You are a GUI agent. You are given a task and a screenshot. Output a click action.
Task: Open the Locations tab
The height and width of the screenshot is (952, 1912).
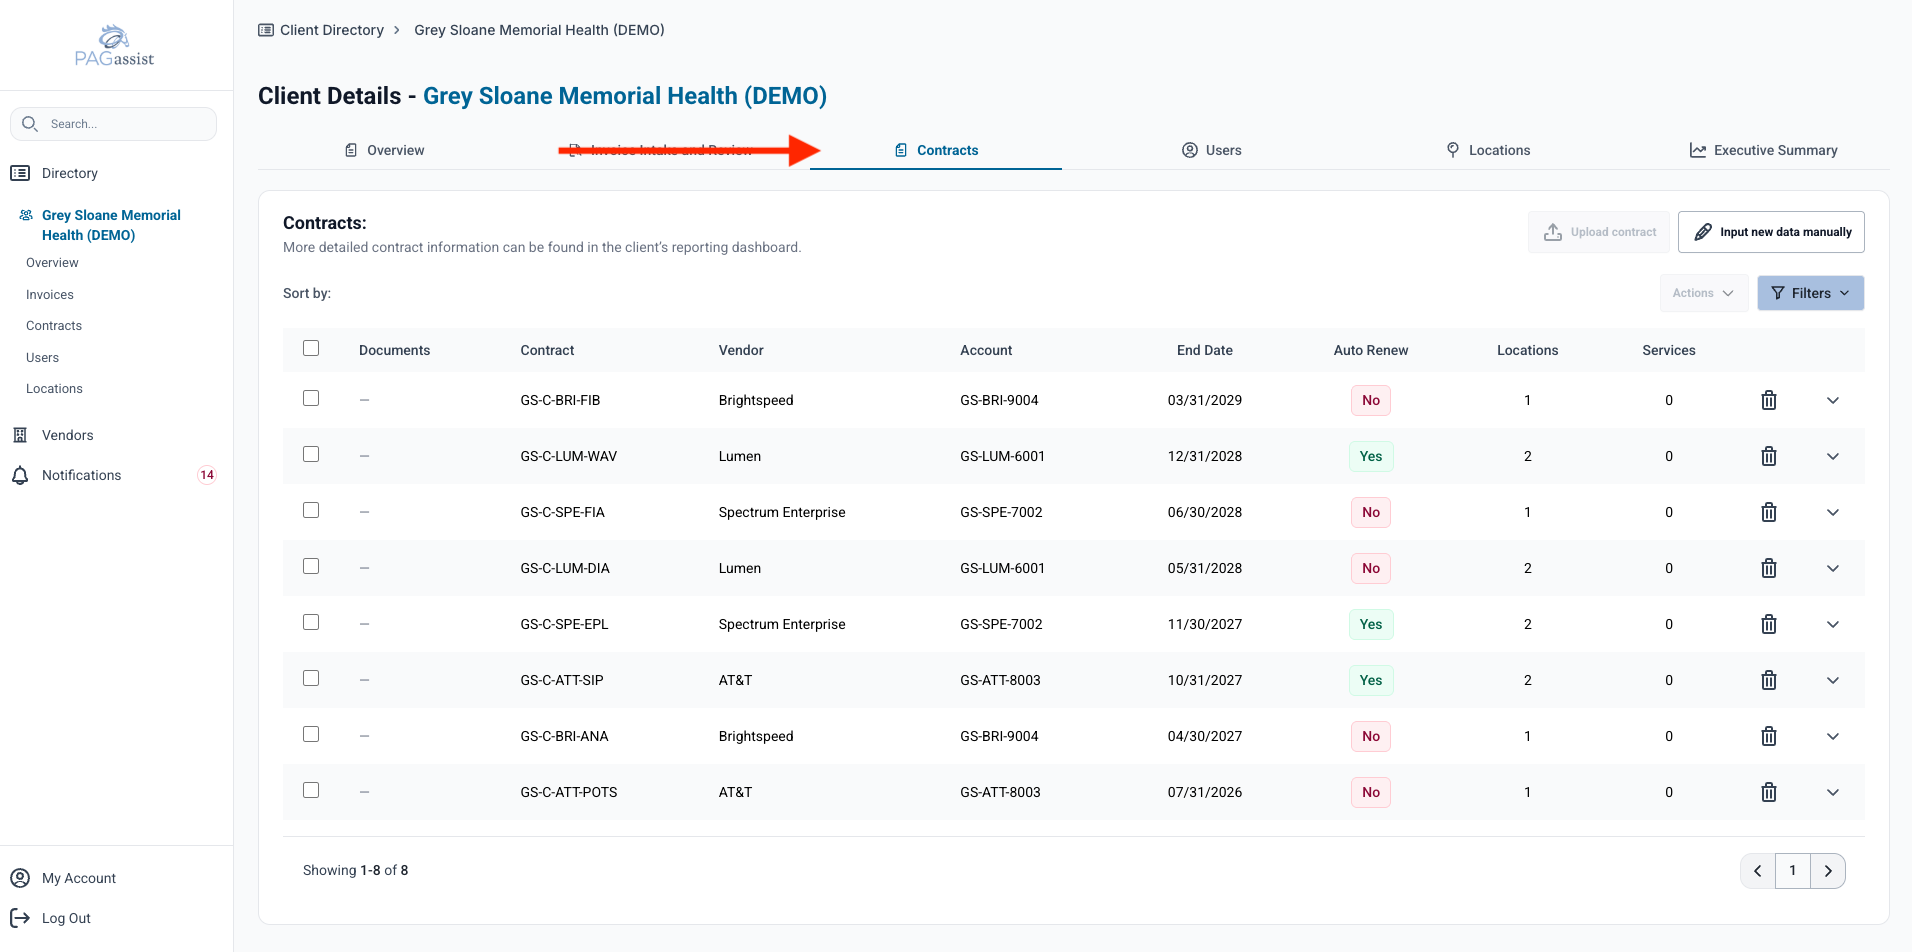pos(1488,150)
